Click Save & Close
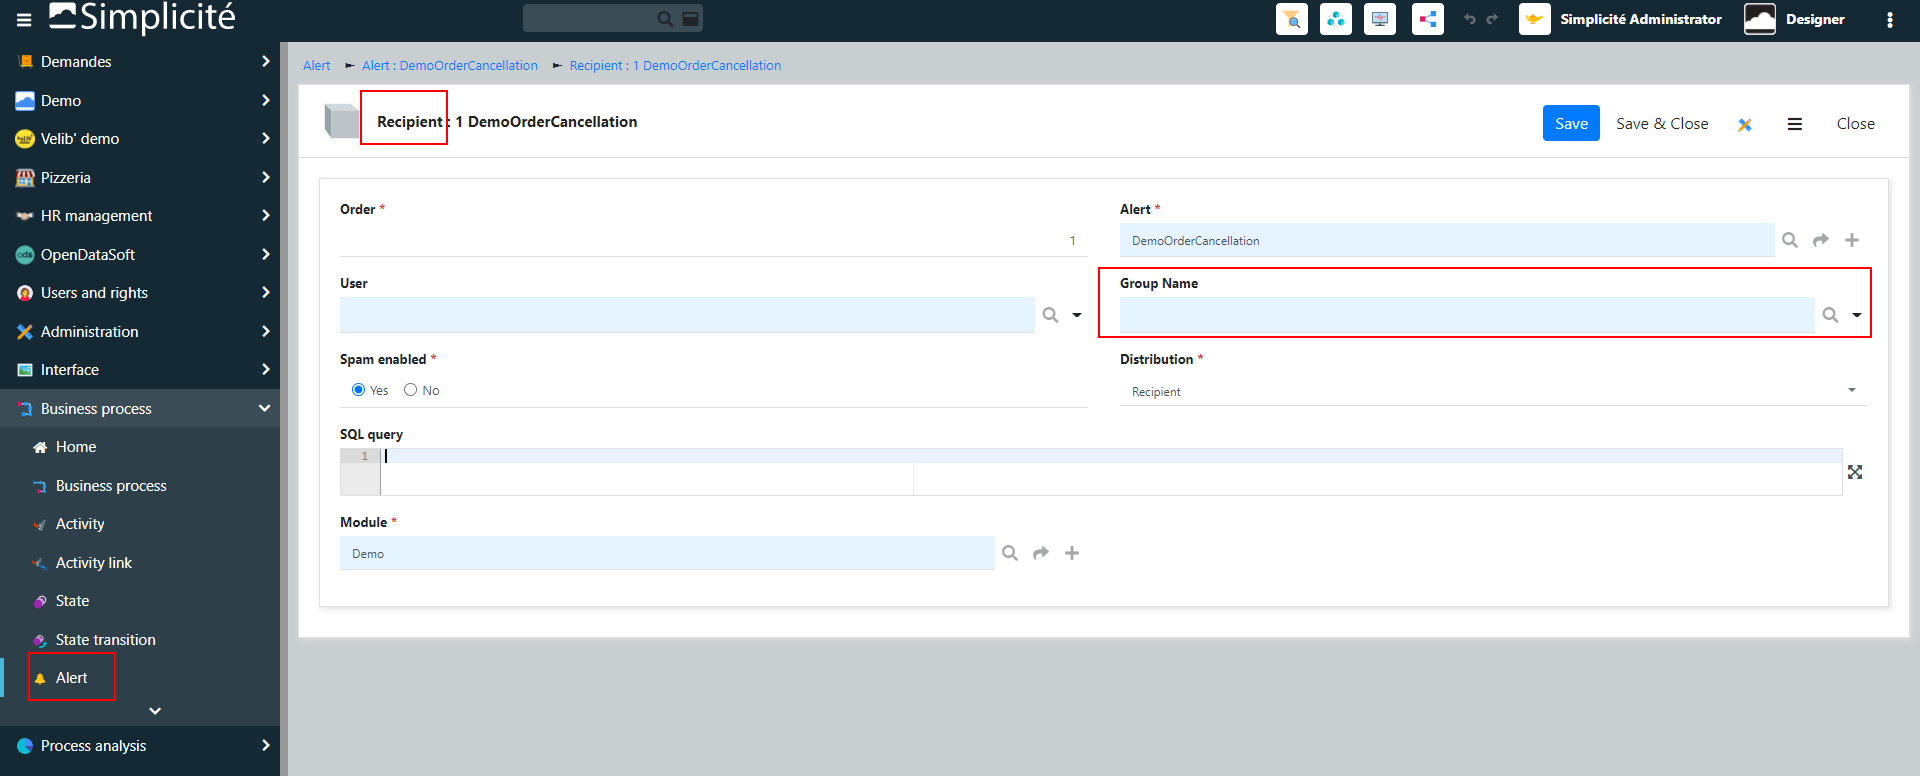The image size is (1920, 776). coord(1662,124)
